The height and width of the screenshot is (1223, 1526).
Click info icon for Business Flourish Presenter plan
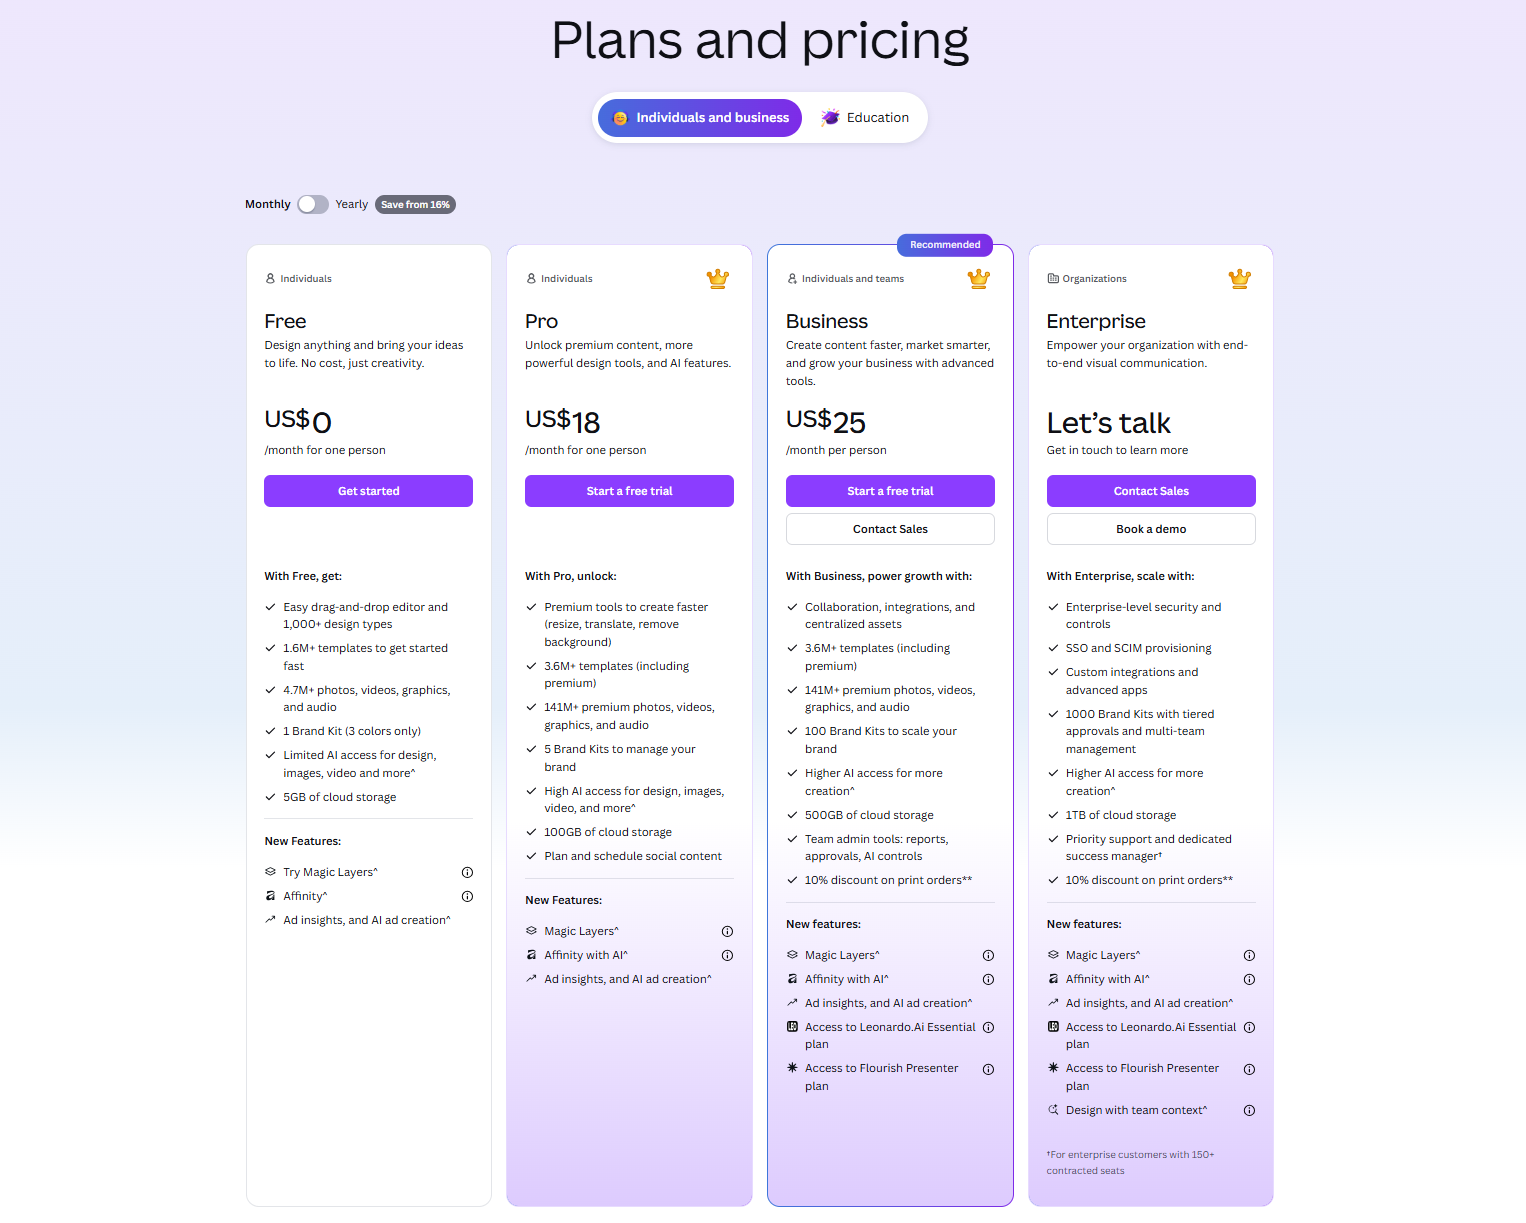(988, 1069)
